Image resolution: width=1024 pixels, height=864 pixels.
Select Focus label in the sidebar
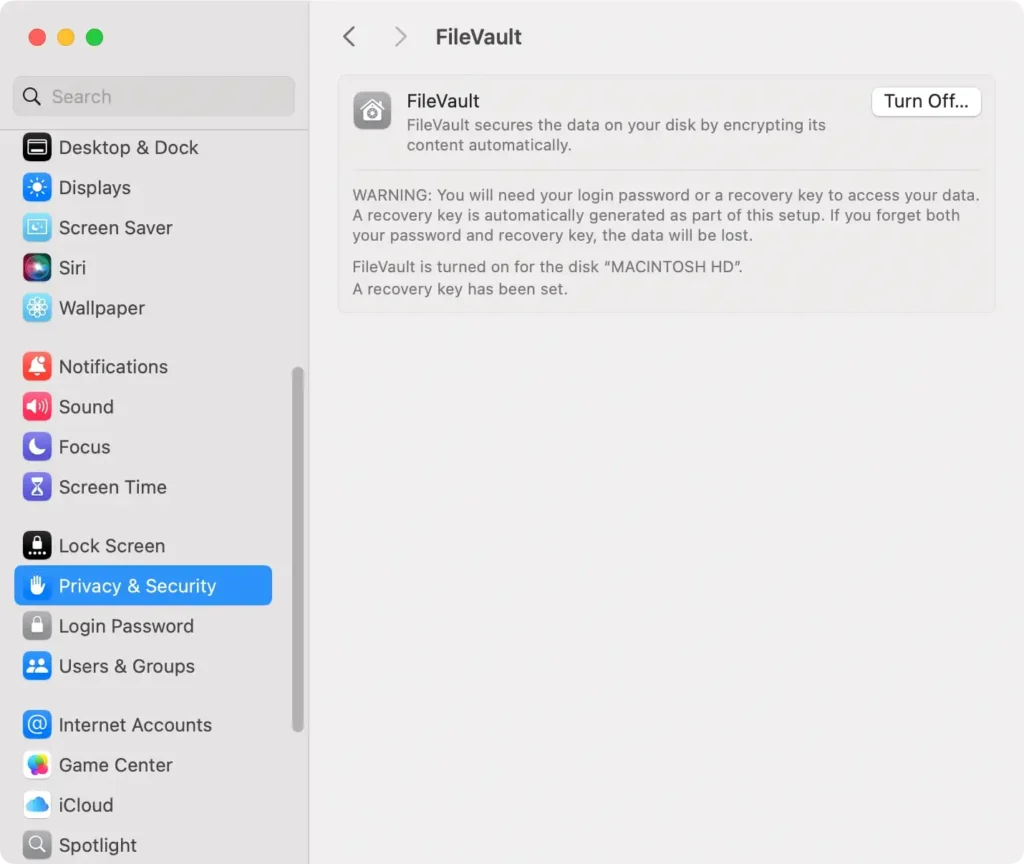click(x=85, y=447)
